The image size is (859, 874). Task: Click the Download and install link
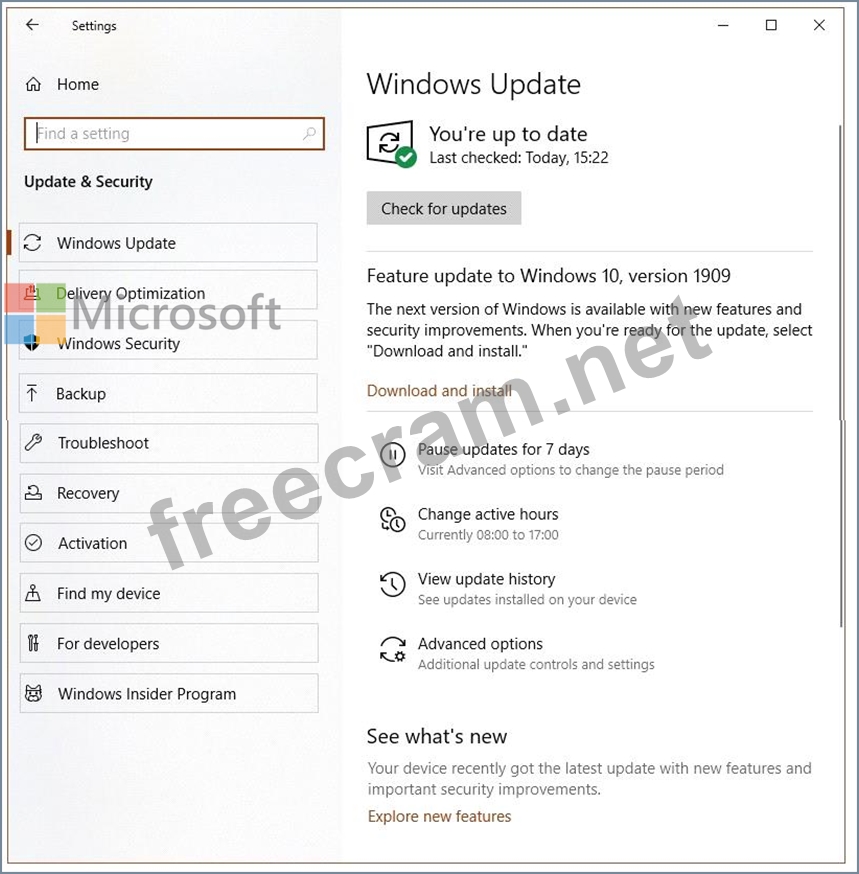click(x=439, y=391)
